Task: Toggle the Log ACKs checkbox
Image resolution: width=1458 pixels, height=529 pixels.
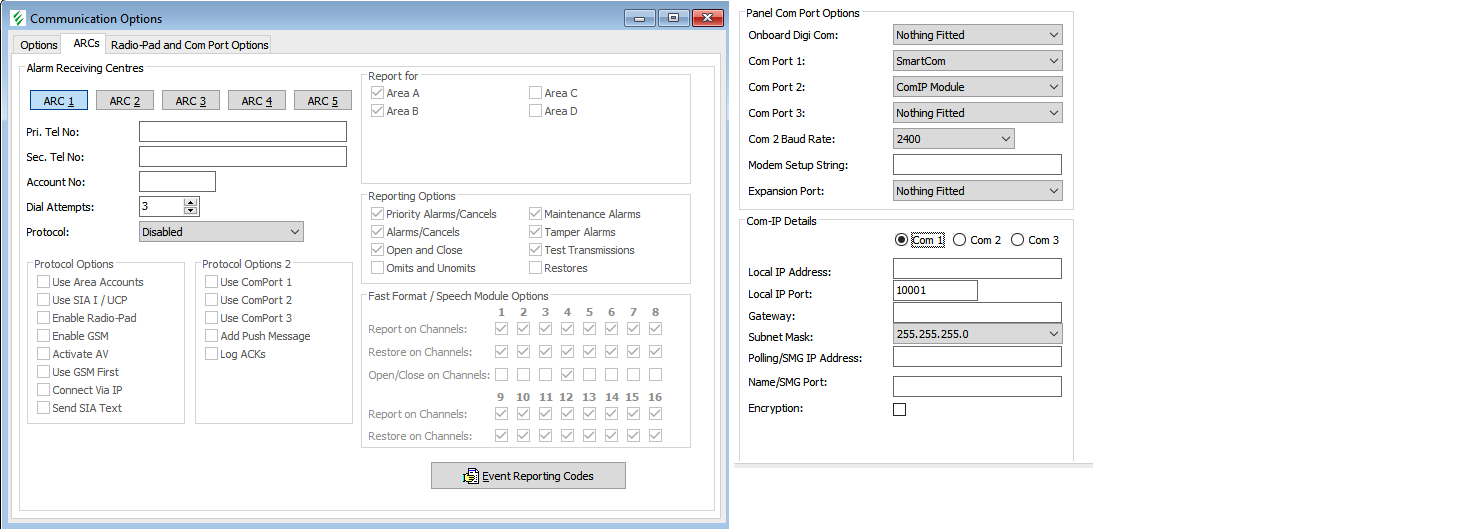Action: pos(212,354)
